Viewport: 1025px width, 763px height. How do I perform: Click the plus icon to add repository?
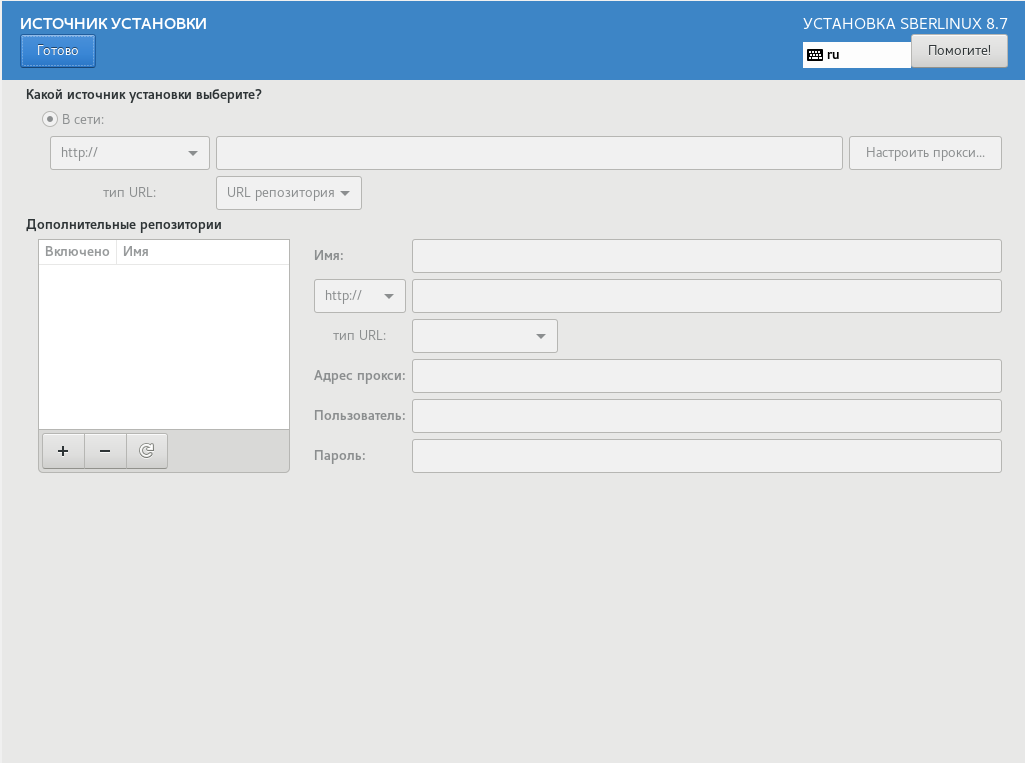click(63, 451)
